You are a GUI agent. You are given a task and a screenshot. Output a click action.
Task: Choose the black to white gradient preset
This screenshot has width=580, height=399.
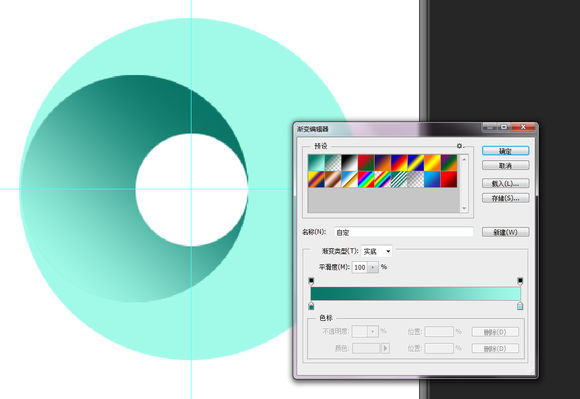(x=349, y=163)
